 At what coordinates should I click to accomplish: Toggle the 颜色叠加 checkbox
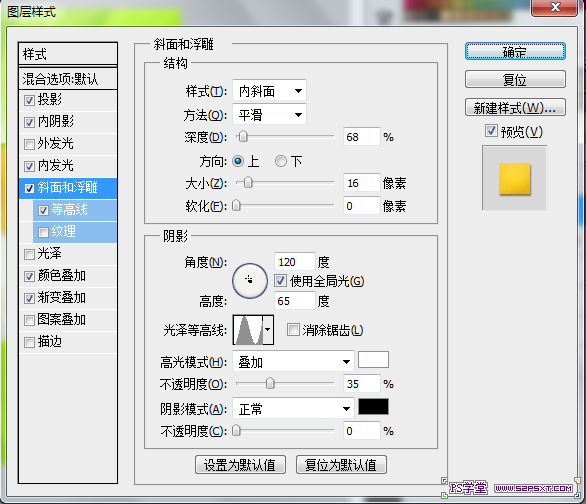pos(29,276)
